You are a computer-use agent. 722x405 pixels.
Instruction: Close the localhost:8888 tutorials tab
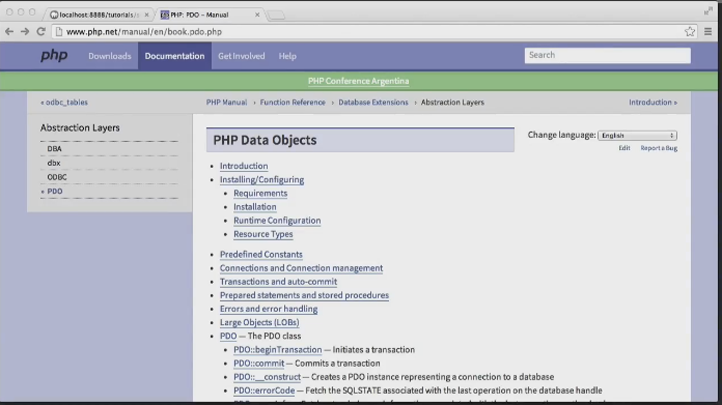pos(146,15)
